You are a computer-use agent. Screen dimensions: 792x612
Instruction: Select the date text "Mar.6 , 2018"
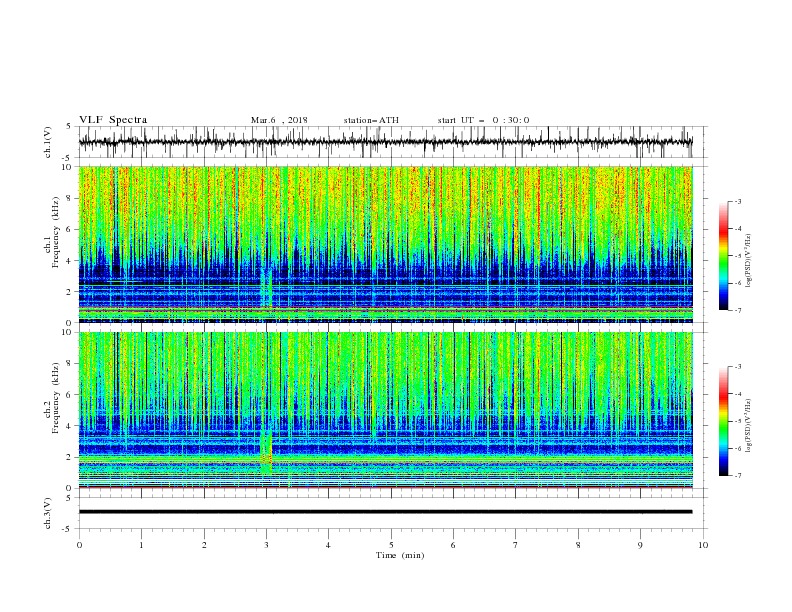[x=279, y=120]
